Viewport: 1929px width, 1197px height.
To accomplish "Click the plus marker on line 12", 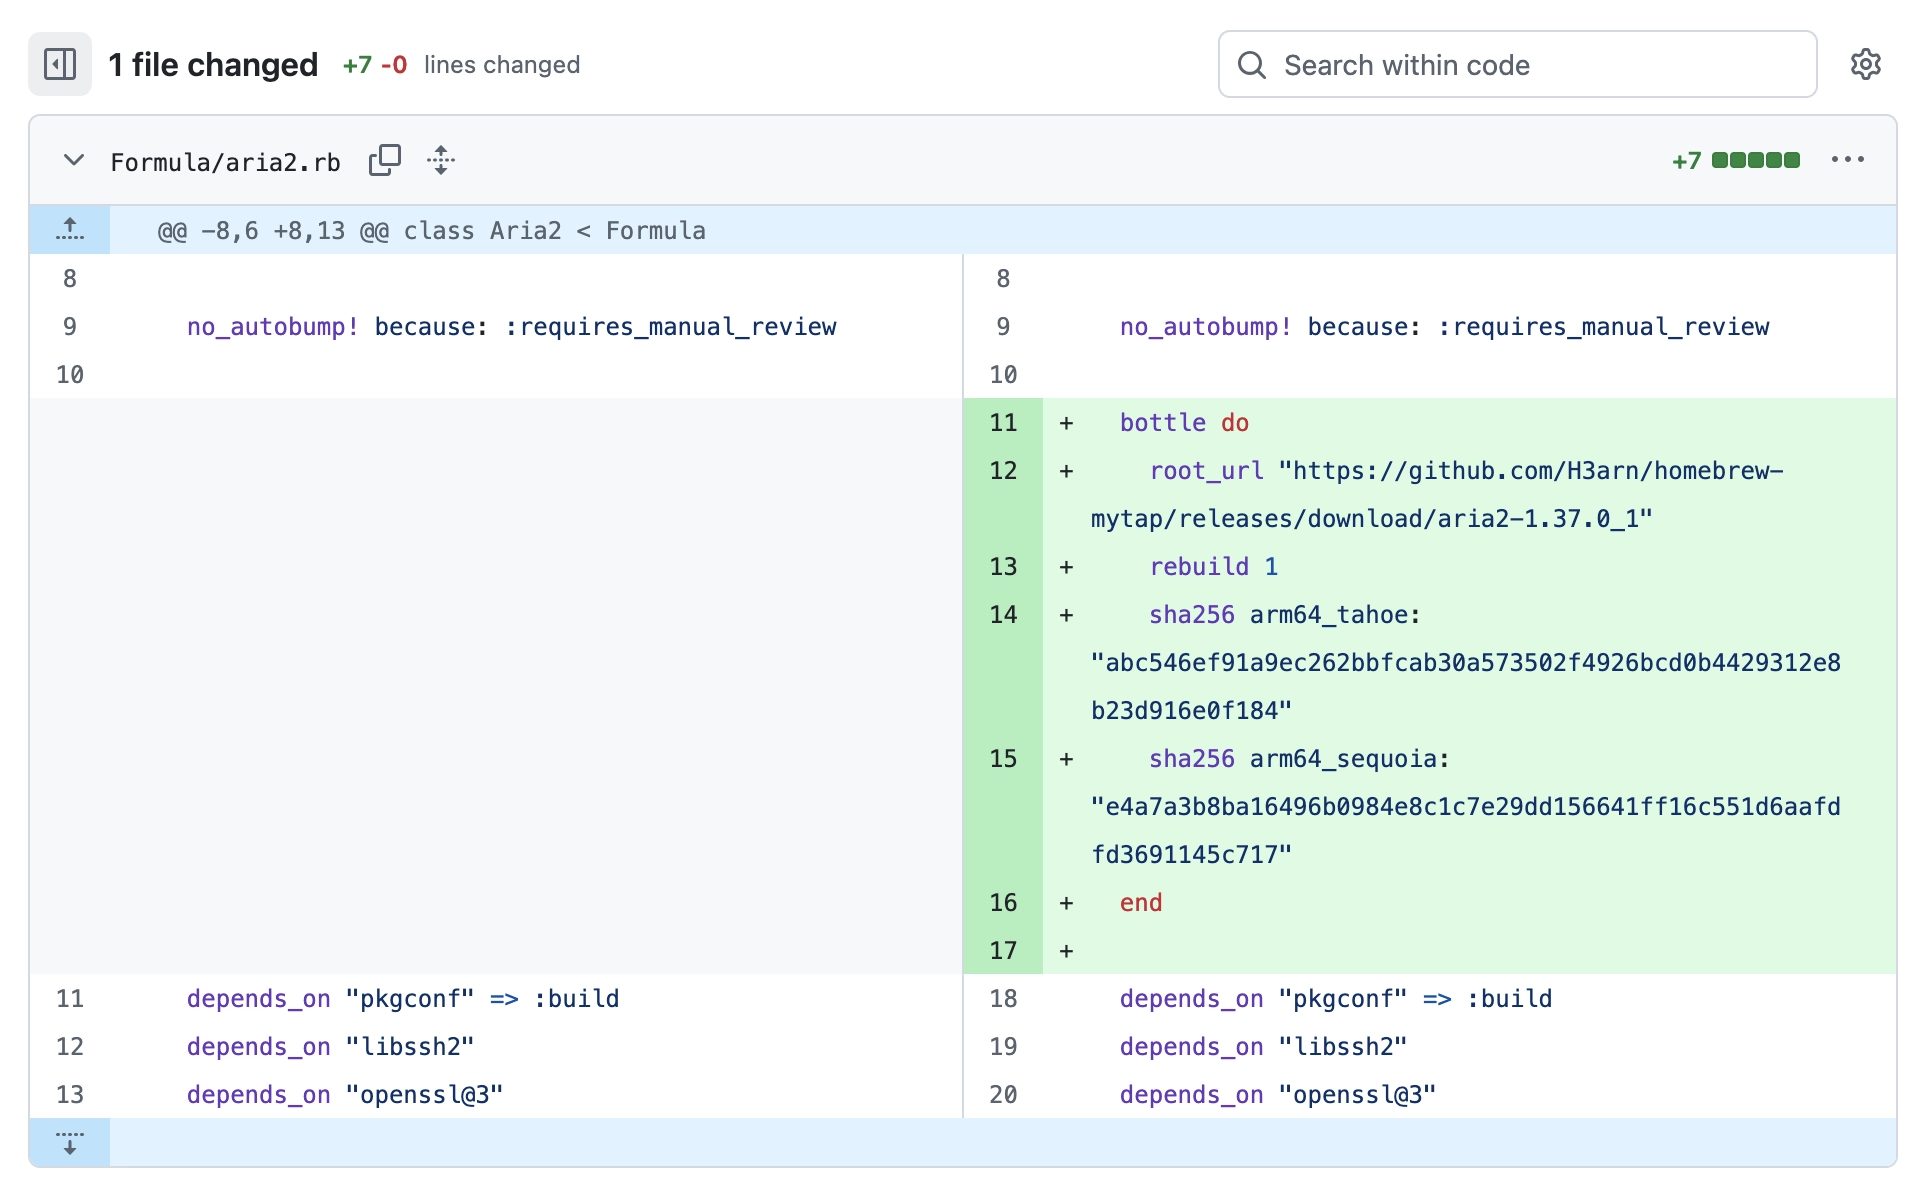I will click(1067, 471).
